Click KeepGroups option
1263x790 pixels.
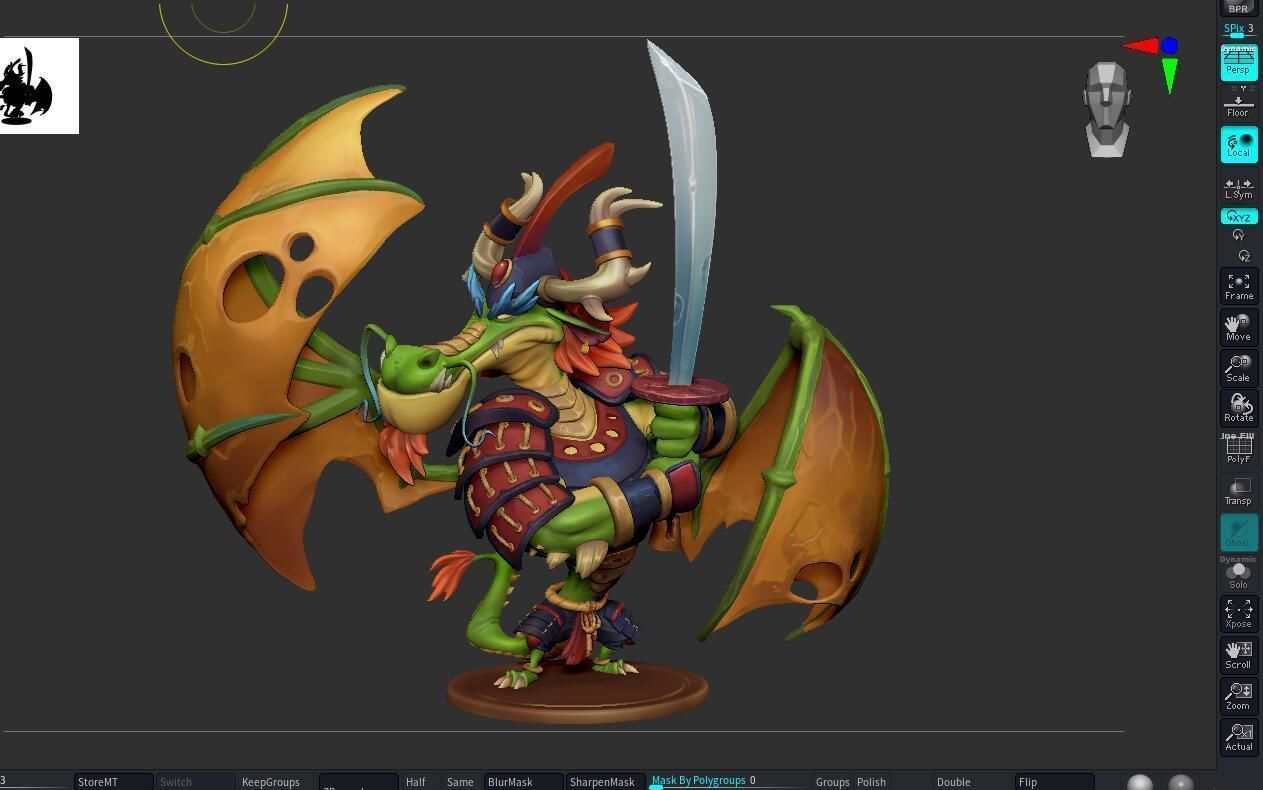click(x=271, y=782)
